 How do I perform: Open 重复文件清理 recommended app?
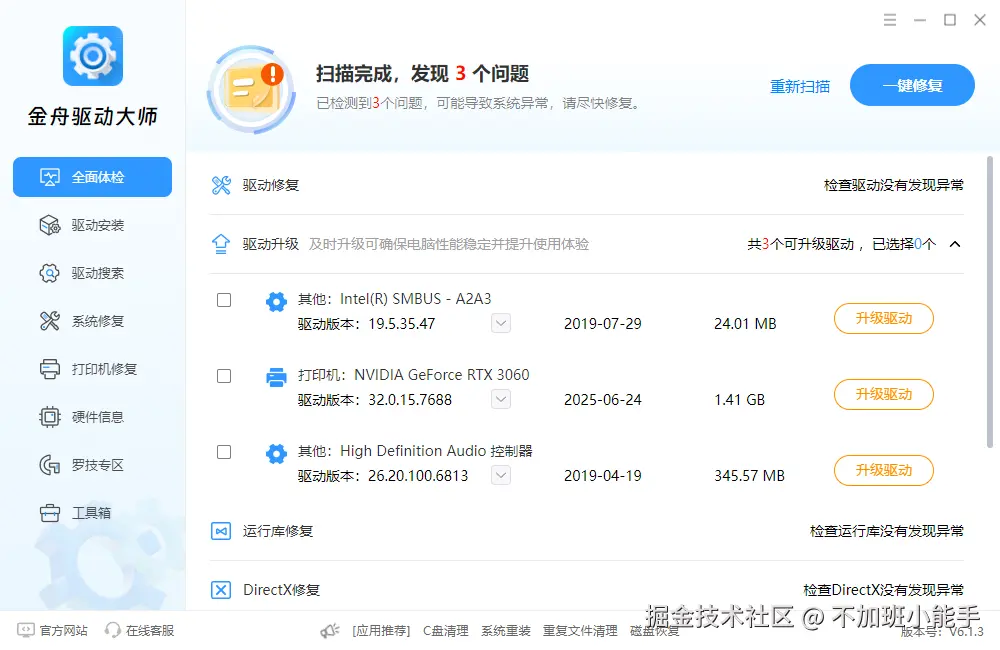point(580,631)
